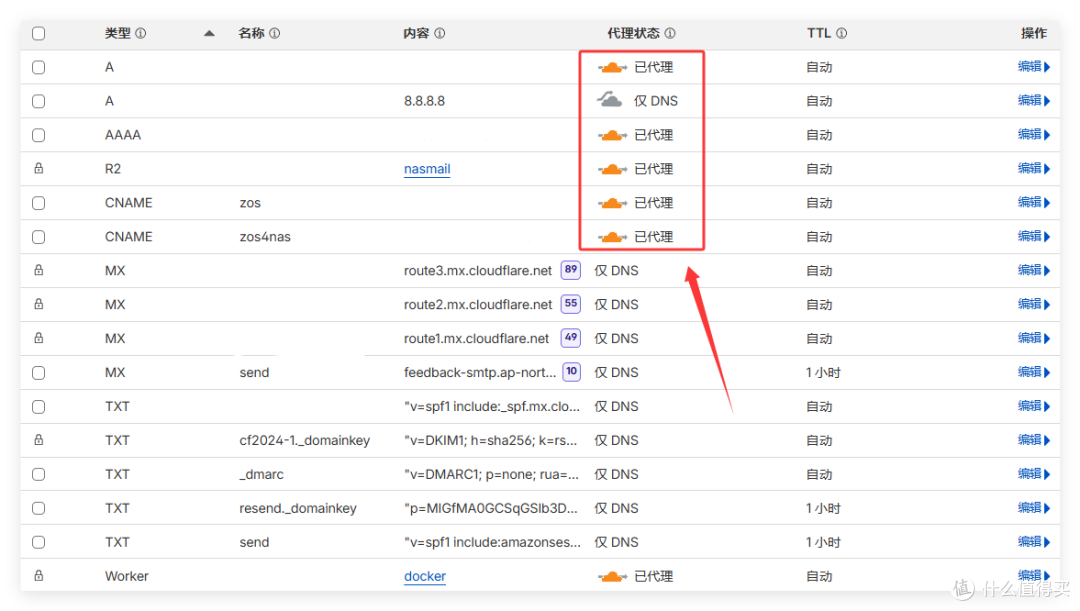Click the zos4nas name cell
The width and height of the screenshot is (1080, 611).
pyautogui.click(x=265, y=237)
